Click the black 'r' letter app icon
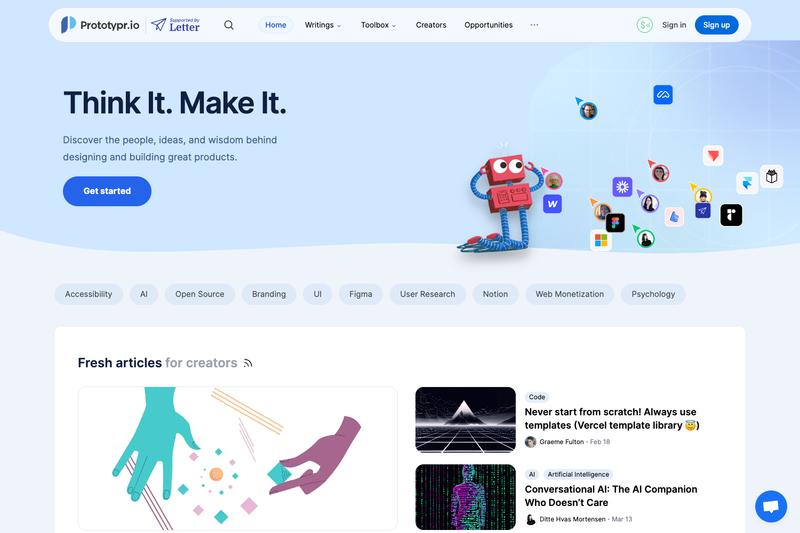The image size is (800, 533). tap(731, 215)
